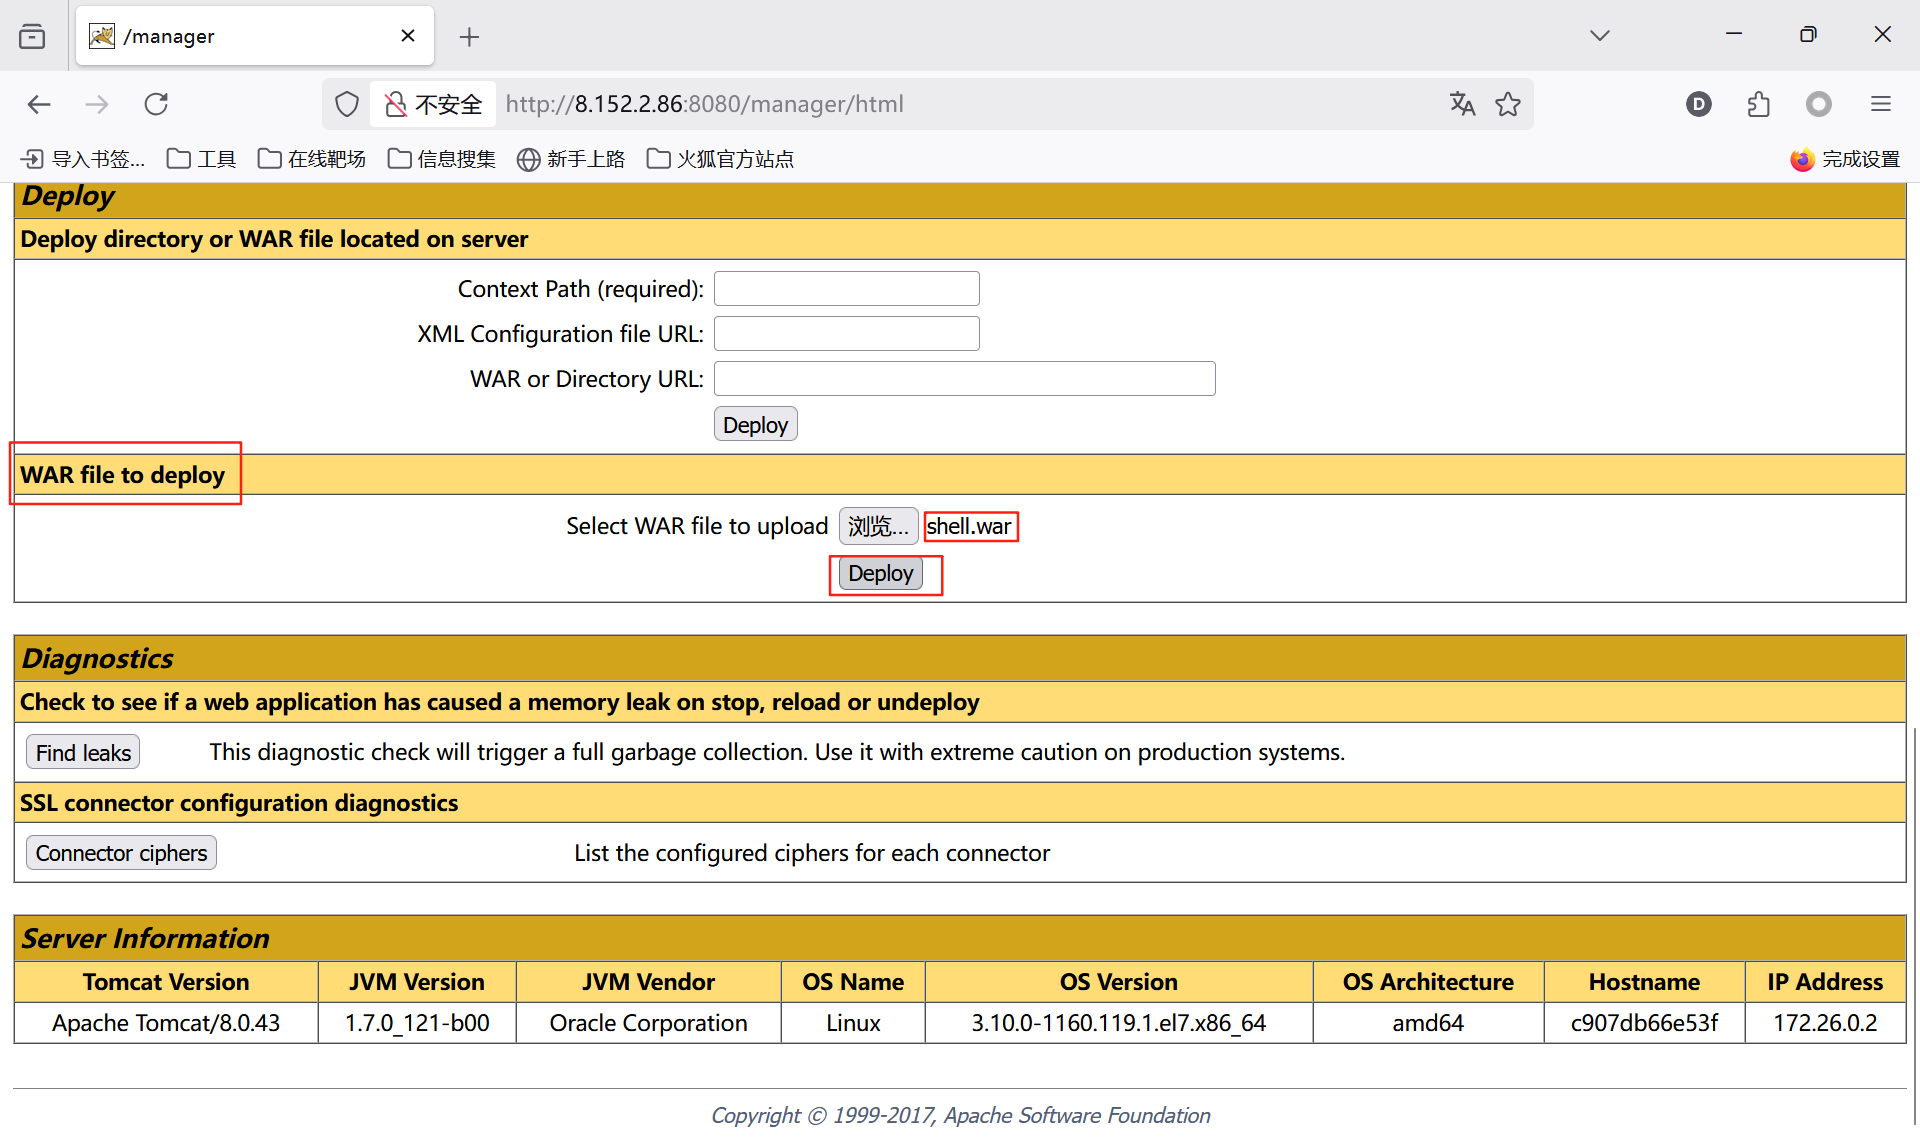Image resolution: width=1920 pixels, height=1140 pixels.
Task: Open the 导入书签 bookmark item
Action: pos(83,159)
